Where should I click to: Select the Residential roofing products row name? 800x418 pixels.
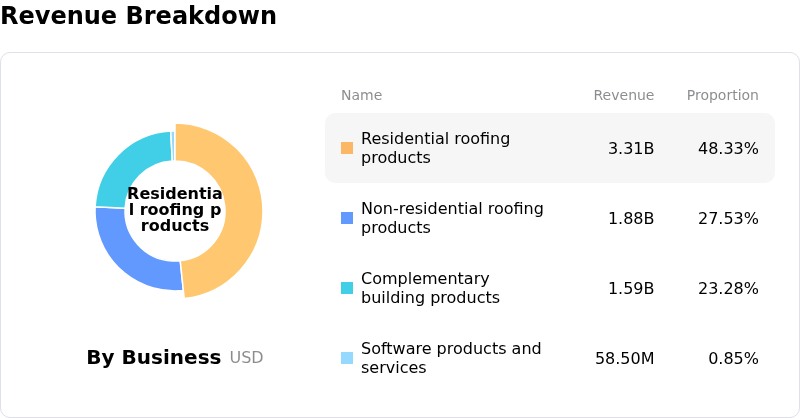click(x=435, y=148)
